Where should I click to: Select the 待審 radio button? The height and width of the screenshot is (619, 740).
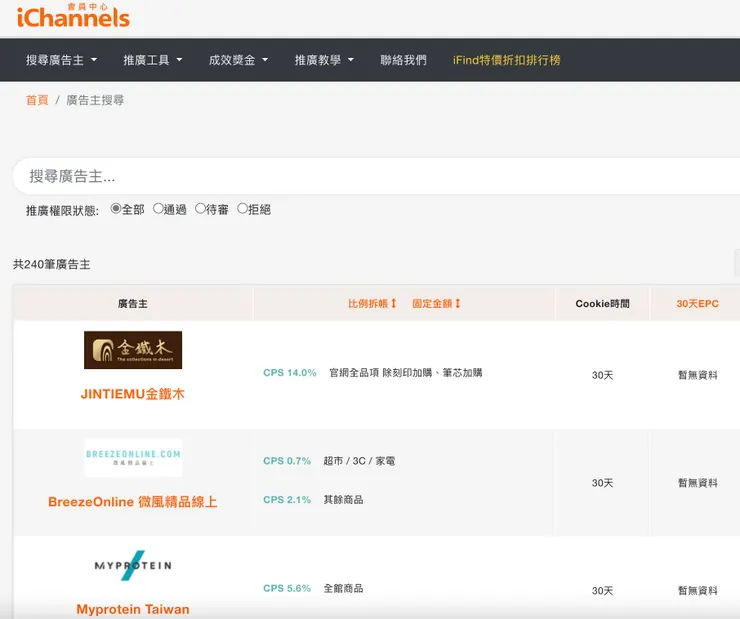coord(200,208)
